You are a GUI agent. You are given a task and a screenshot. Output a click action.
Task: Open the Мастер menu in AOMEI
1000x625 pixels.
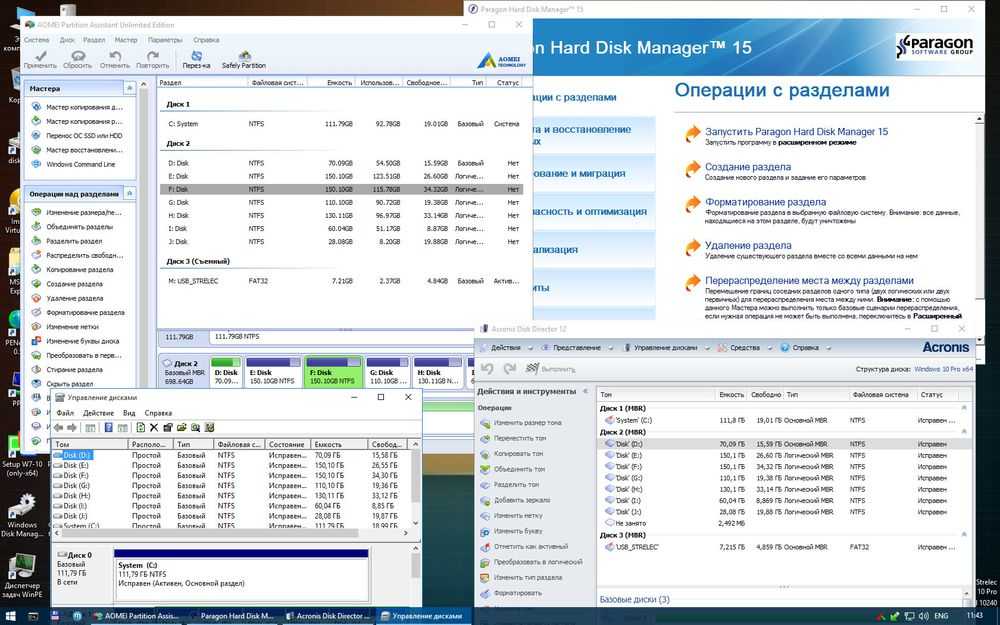tap(126, 40)
